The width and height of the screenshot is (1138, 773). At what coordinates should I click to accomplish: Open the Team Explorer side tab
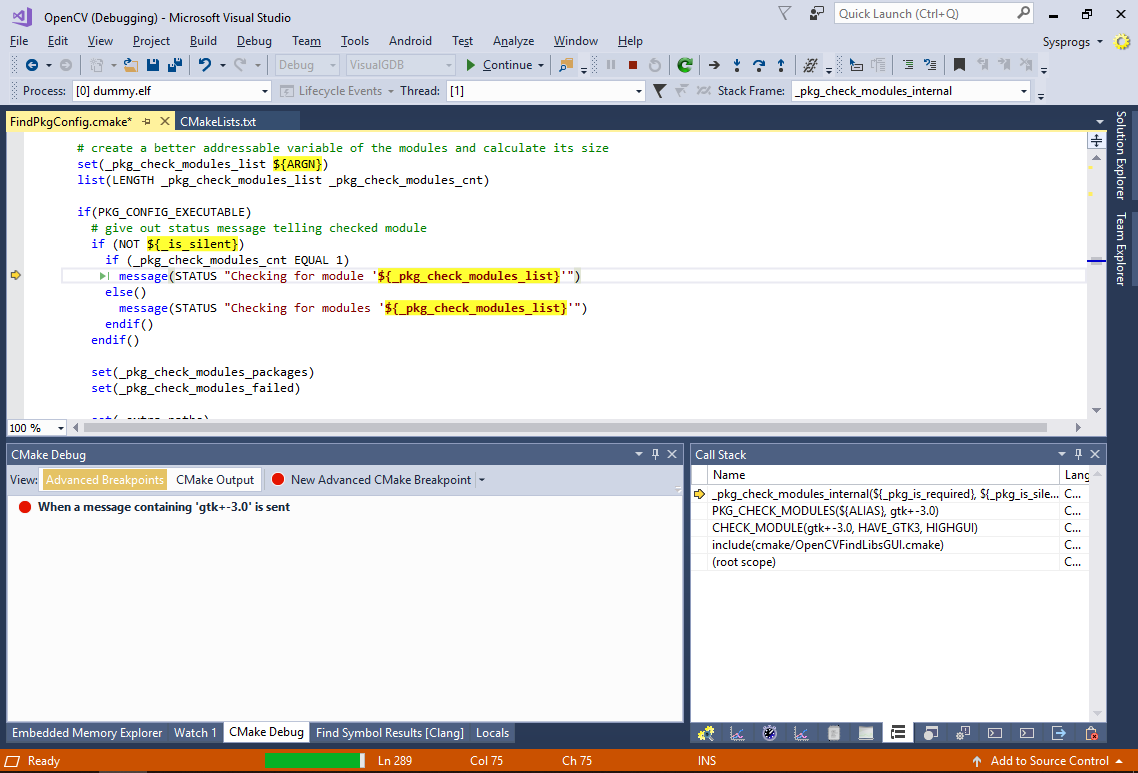(x=1121, y=248)
